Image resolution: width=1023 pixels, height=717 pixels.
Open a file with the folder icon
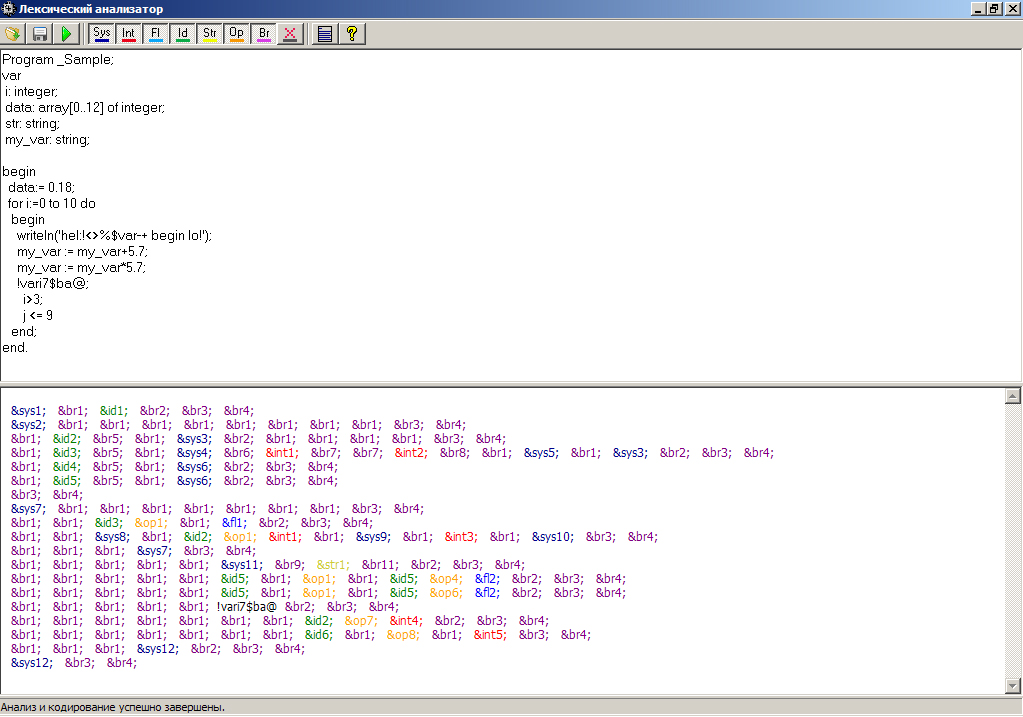[13, 34]
